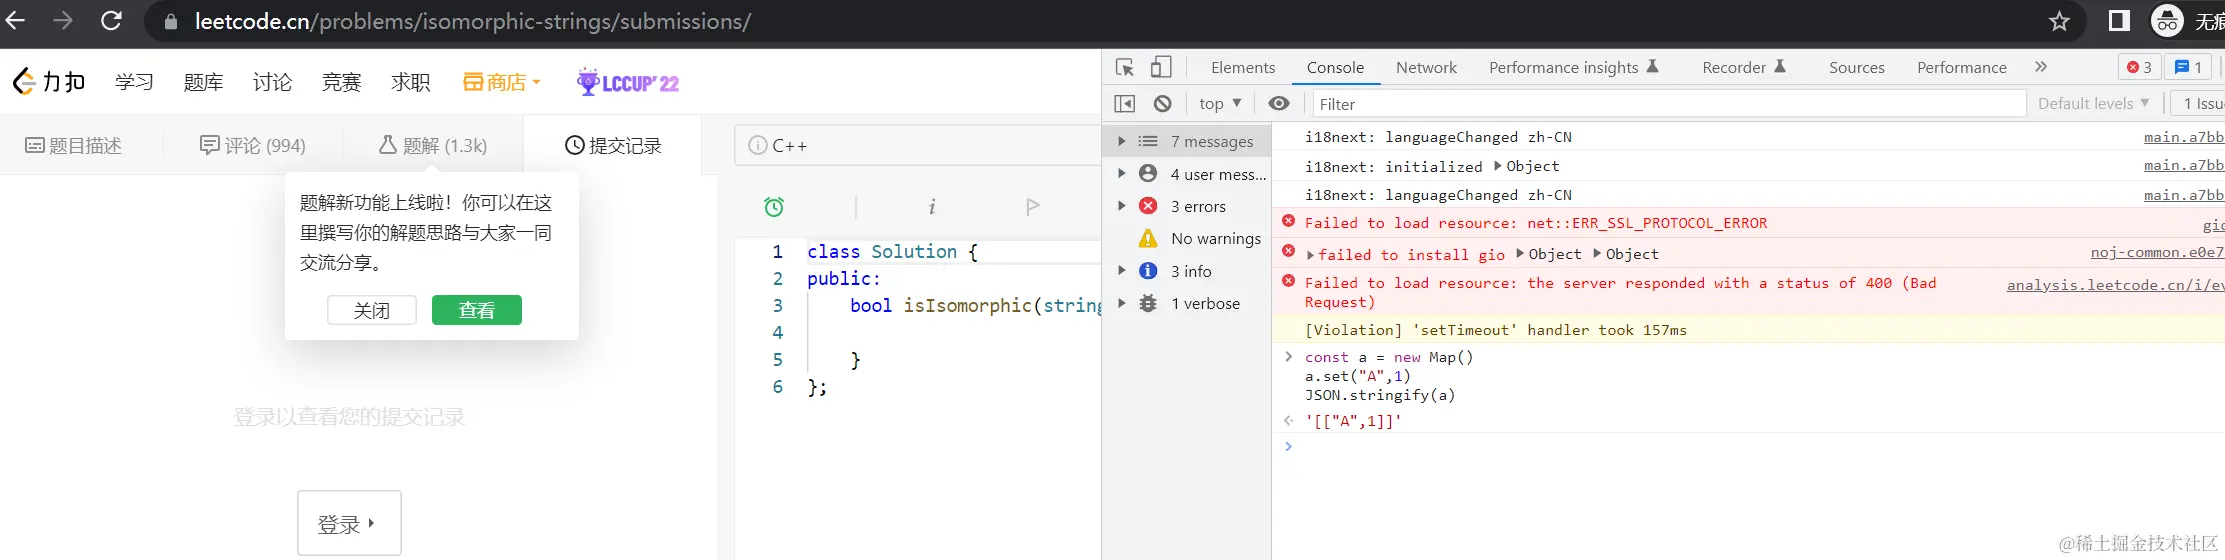The height and width of the screenshot is (560, 2225).
Task: Clear the console with the ban icon
Action: pyautogui.click(x=1162, y=103)
